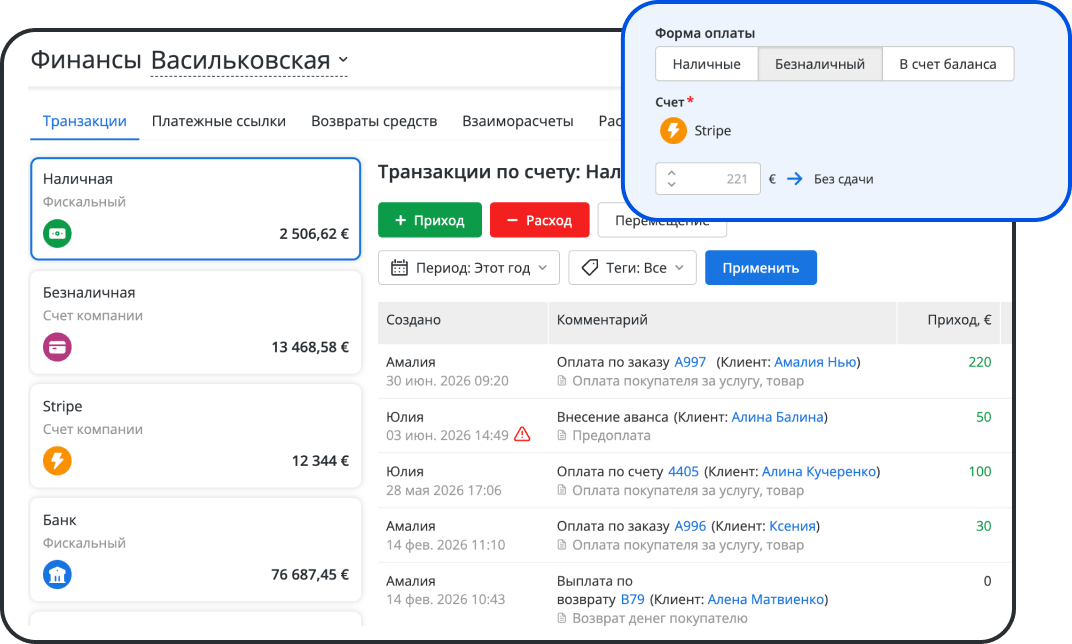Click the Перемещение button

(662, 220)
